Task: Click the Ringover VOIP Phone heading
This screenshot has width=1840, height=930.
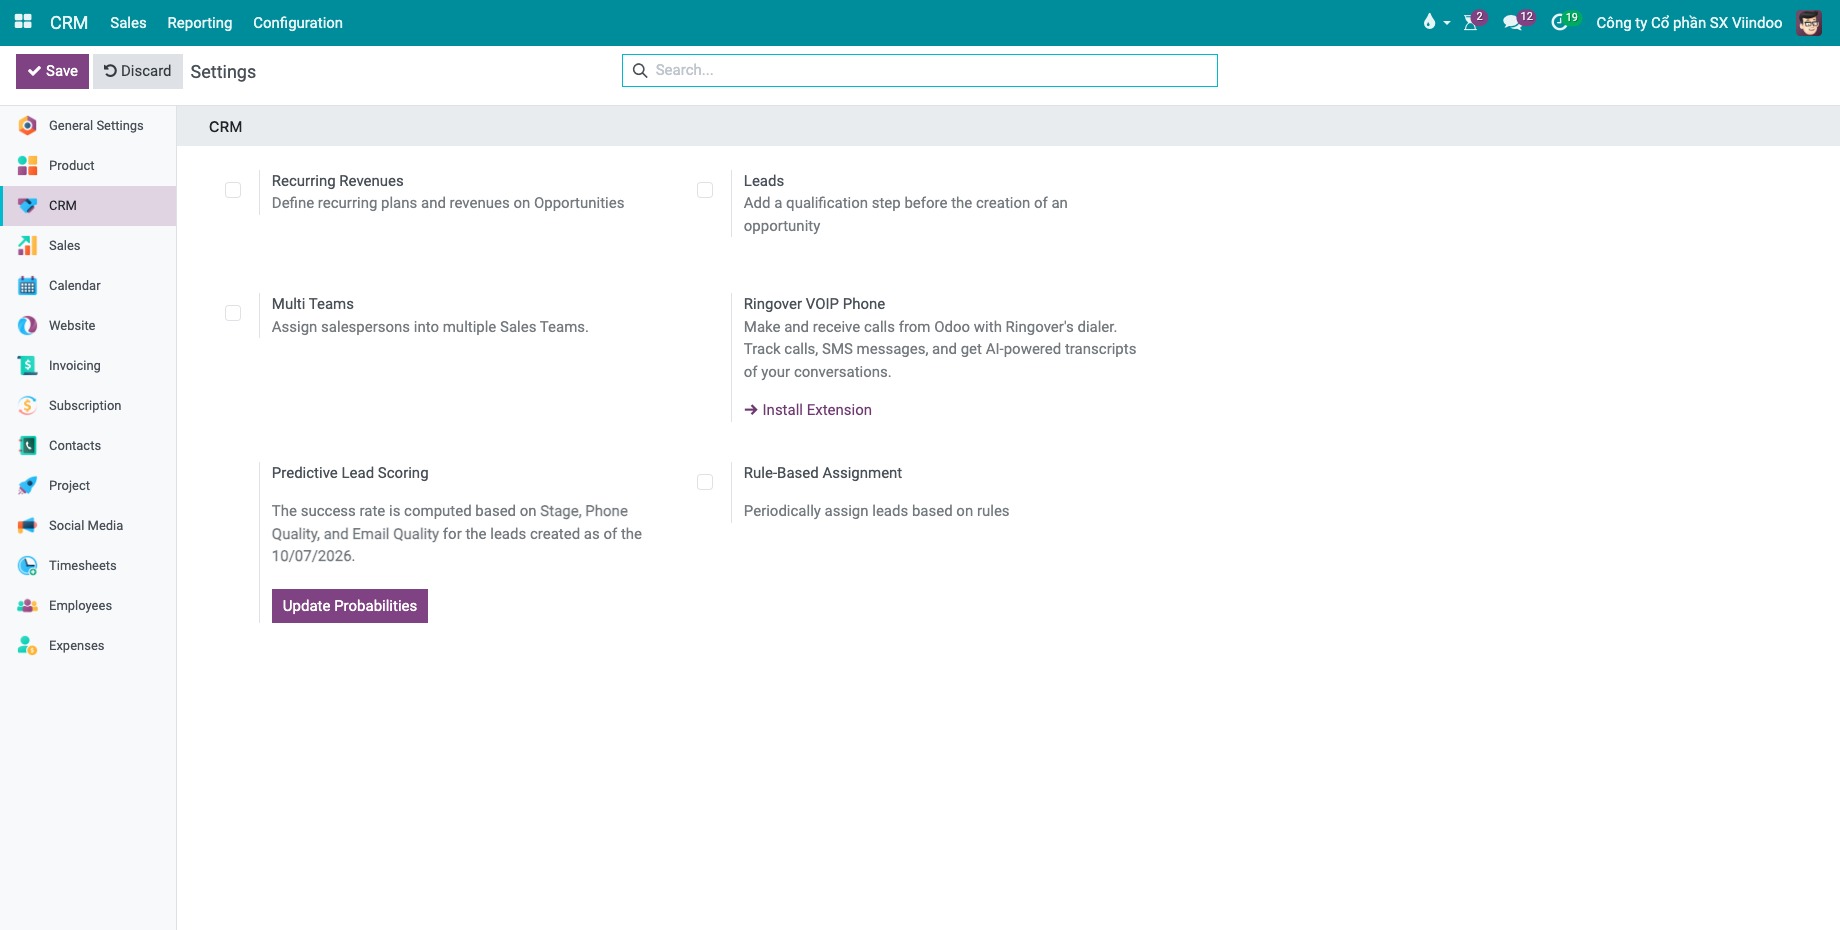Action: pyautogui.click(x=814, y=304)
